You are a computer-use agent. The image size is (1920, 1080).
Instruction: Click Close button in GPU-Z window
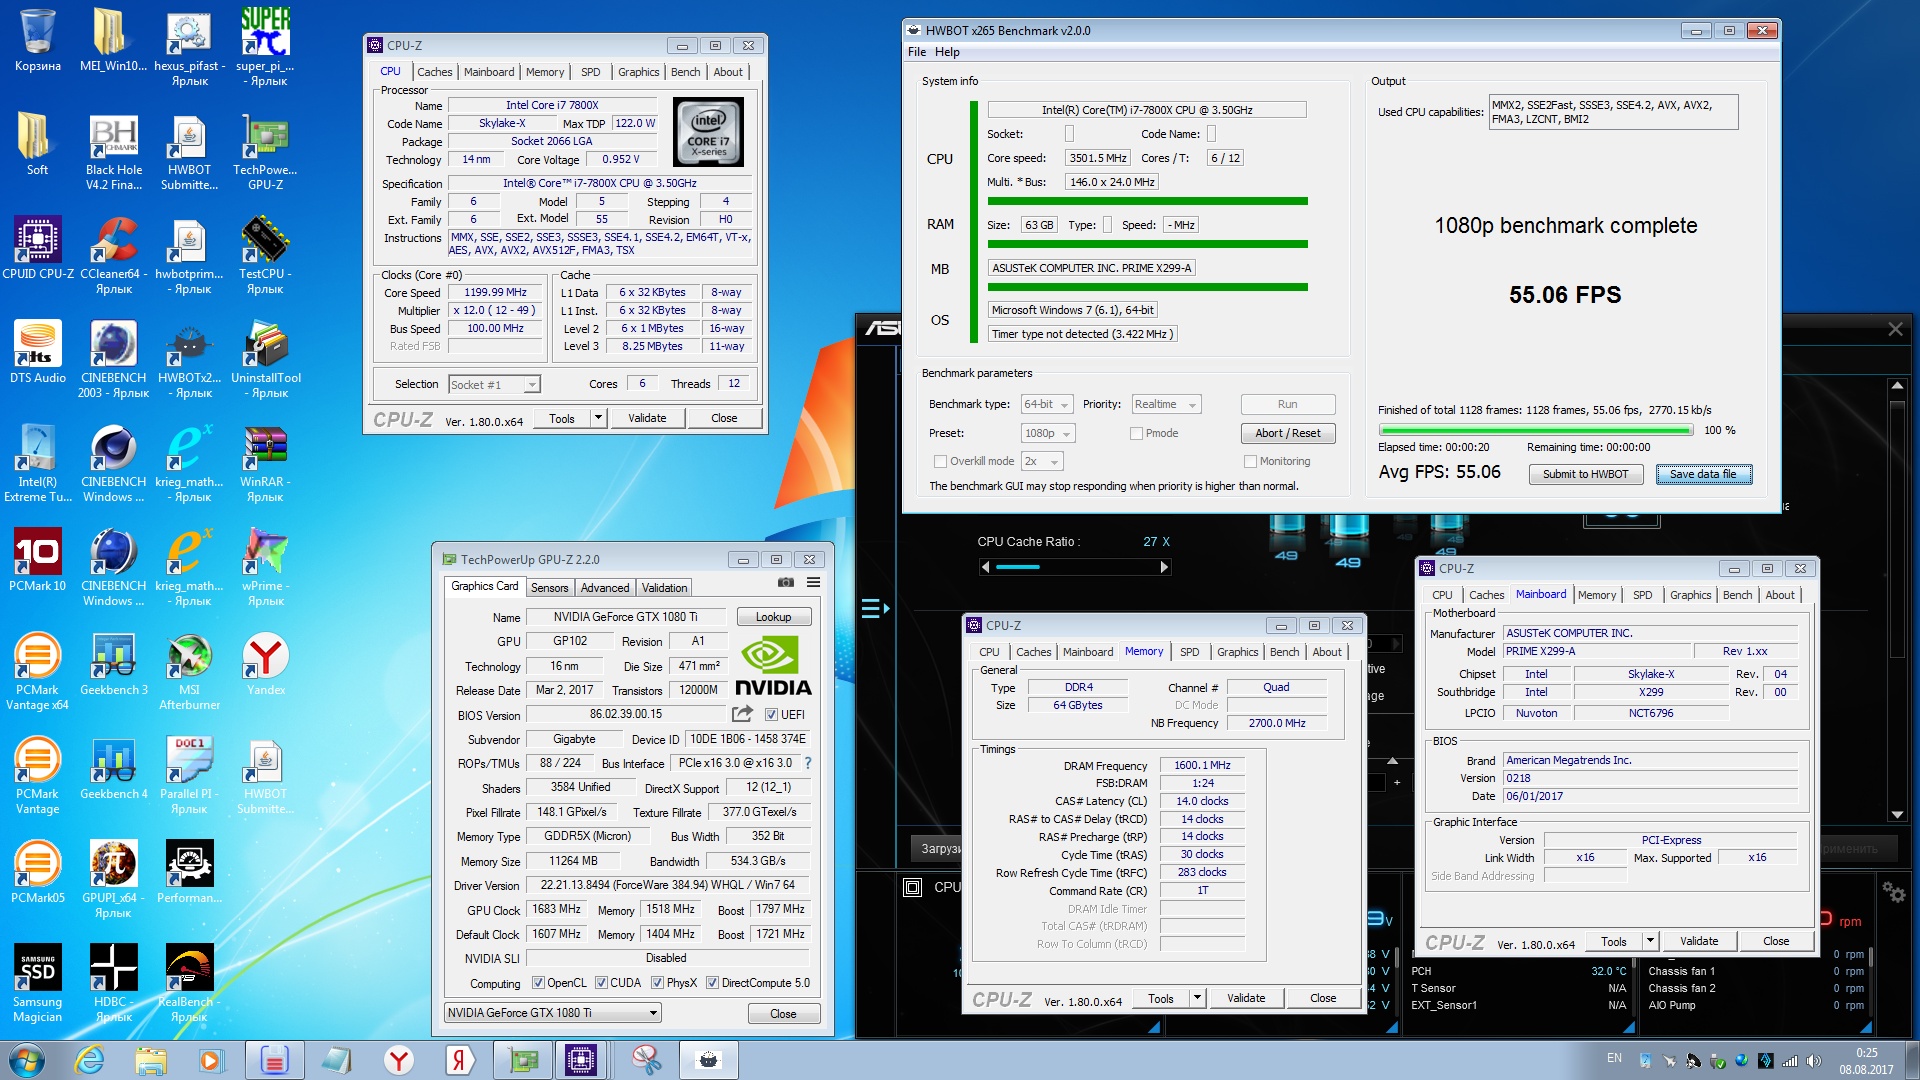[783, 1013]
